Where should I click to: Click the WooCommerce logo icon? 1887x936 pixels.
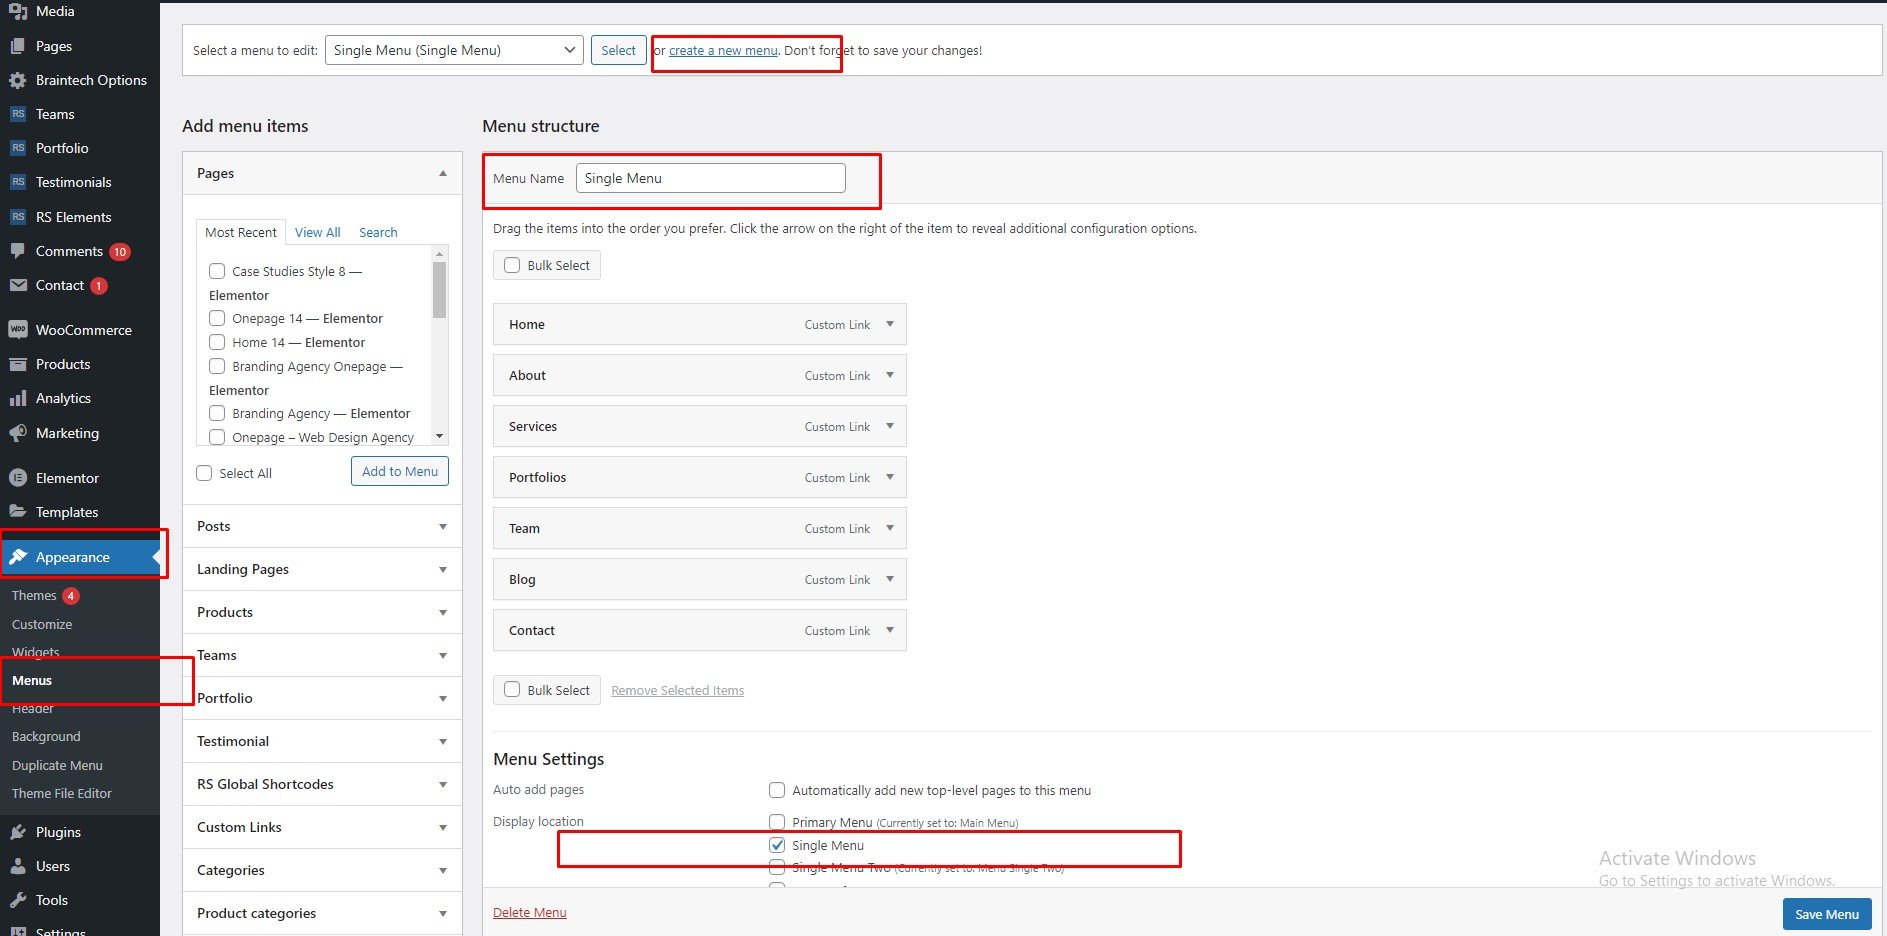tap(18, 330)
